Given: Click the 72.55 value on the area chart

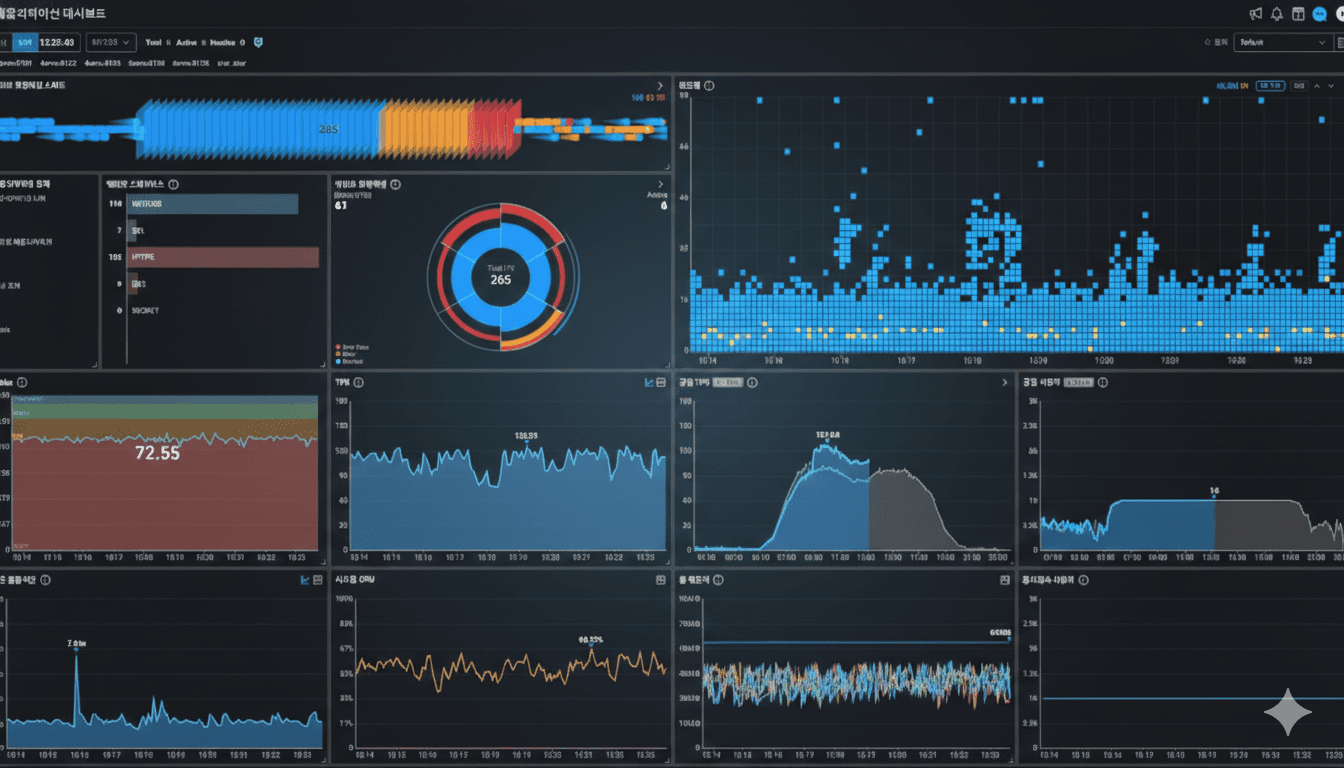Looking at the screenshot, I should click(x=156, y=452).
